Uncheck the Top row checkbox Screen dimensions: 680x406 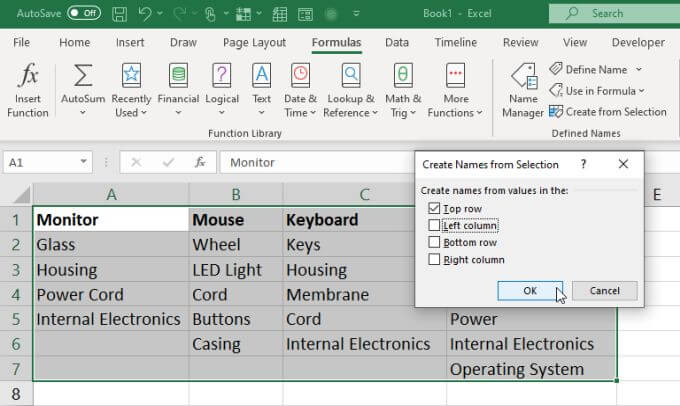433,208
